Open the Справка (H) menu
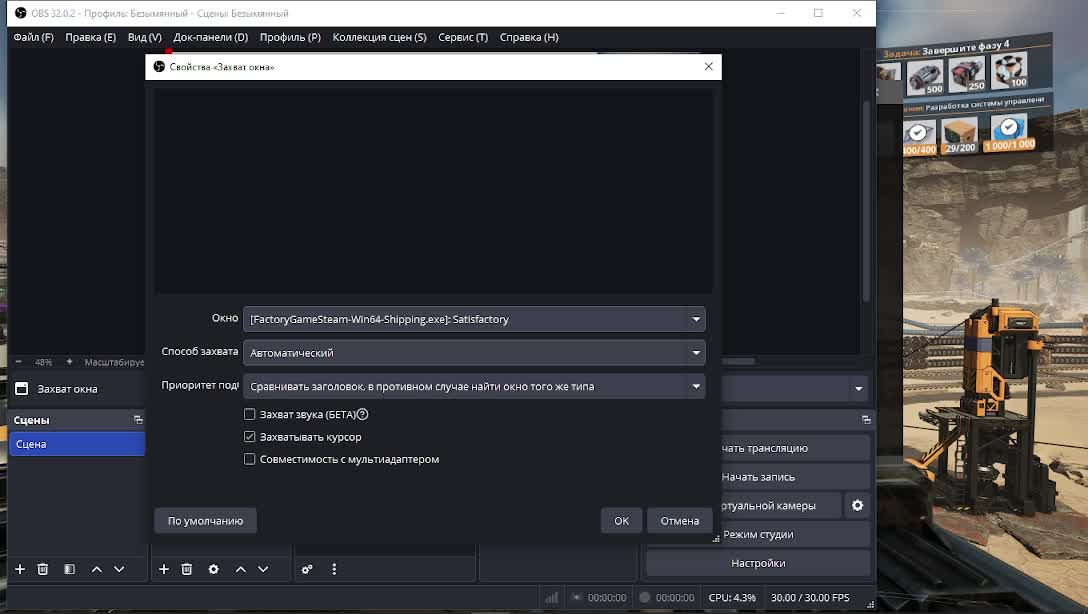The width and height of the screenshot is (1088, 614). [x=529, y=37]
